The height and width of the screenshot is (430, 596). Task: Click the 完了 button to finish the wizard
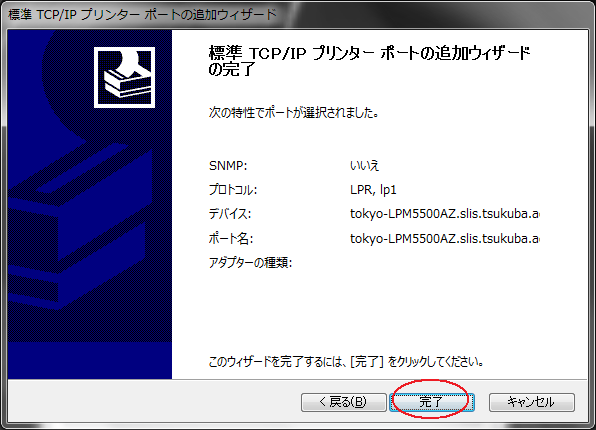coord(432,402)
